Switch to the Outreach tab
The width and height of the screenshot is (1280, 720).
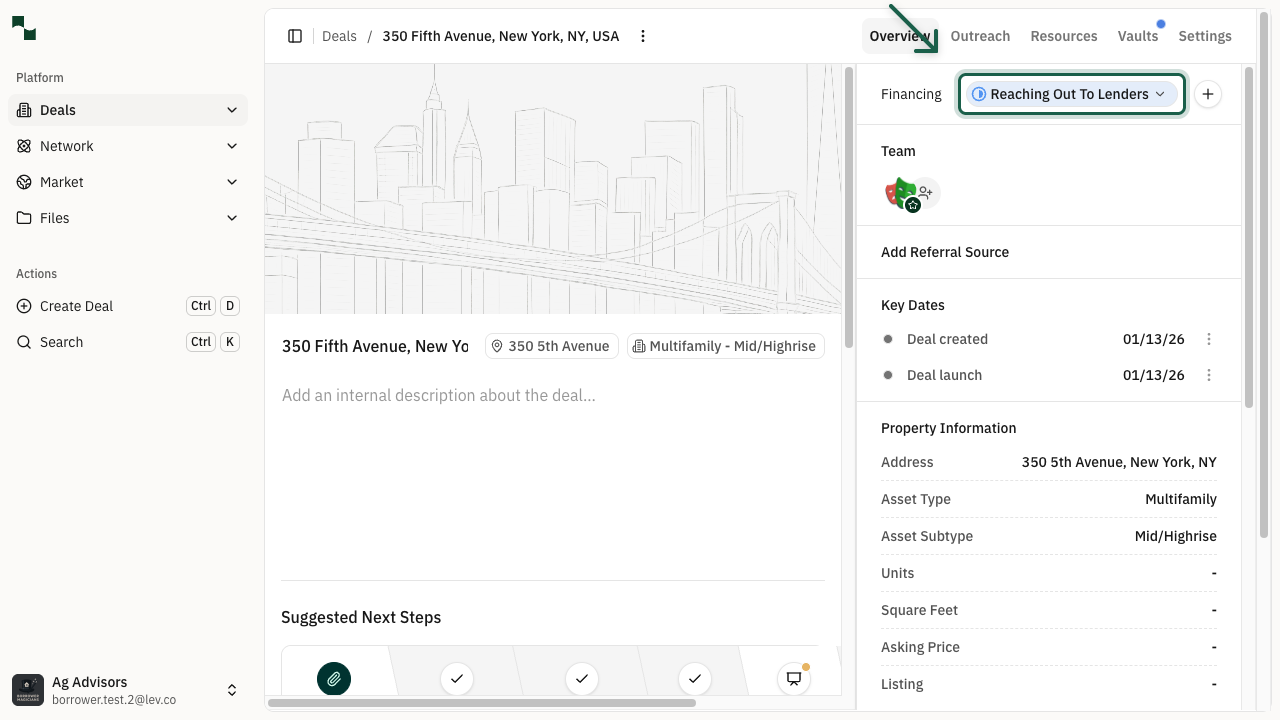click(x=980, y=36)
